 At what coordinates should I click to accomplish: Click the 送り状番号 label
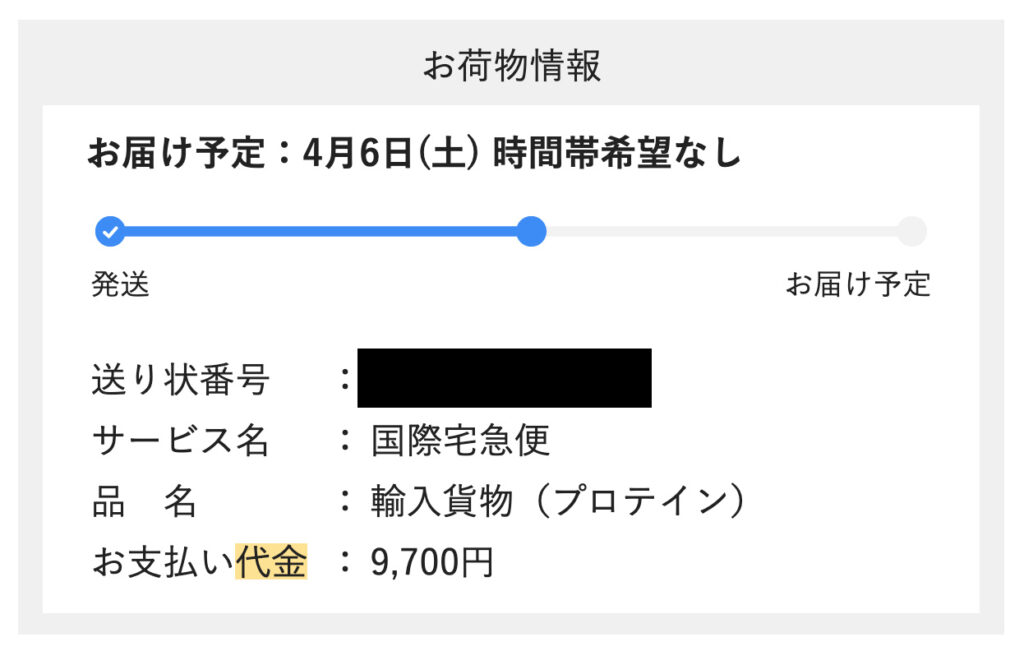(x=181, y=380)
